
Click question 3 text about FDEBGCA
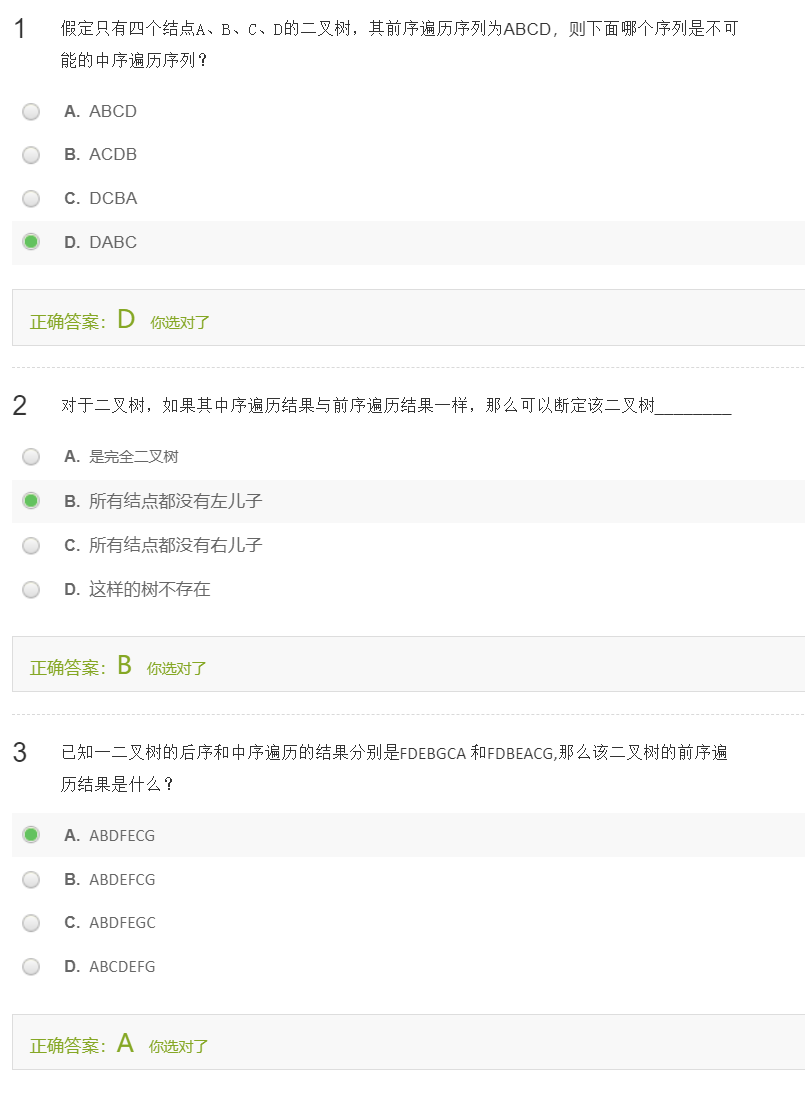394,768
